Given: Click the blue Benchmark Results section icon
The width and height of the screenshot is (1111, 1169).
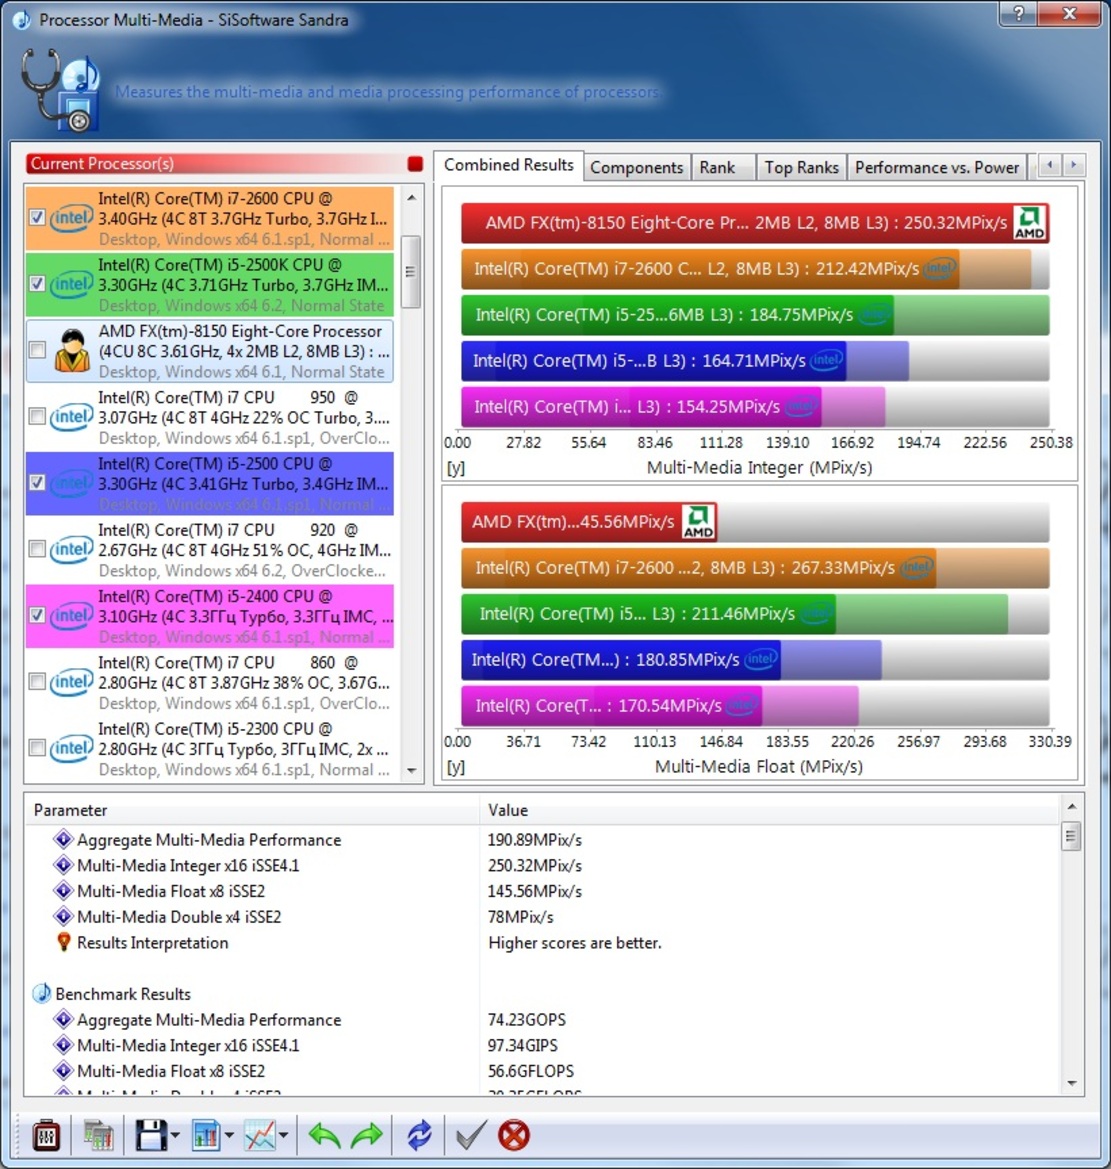Looking at the screenshot, I should pos(42,994).
